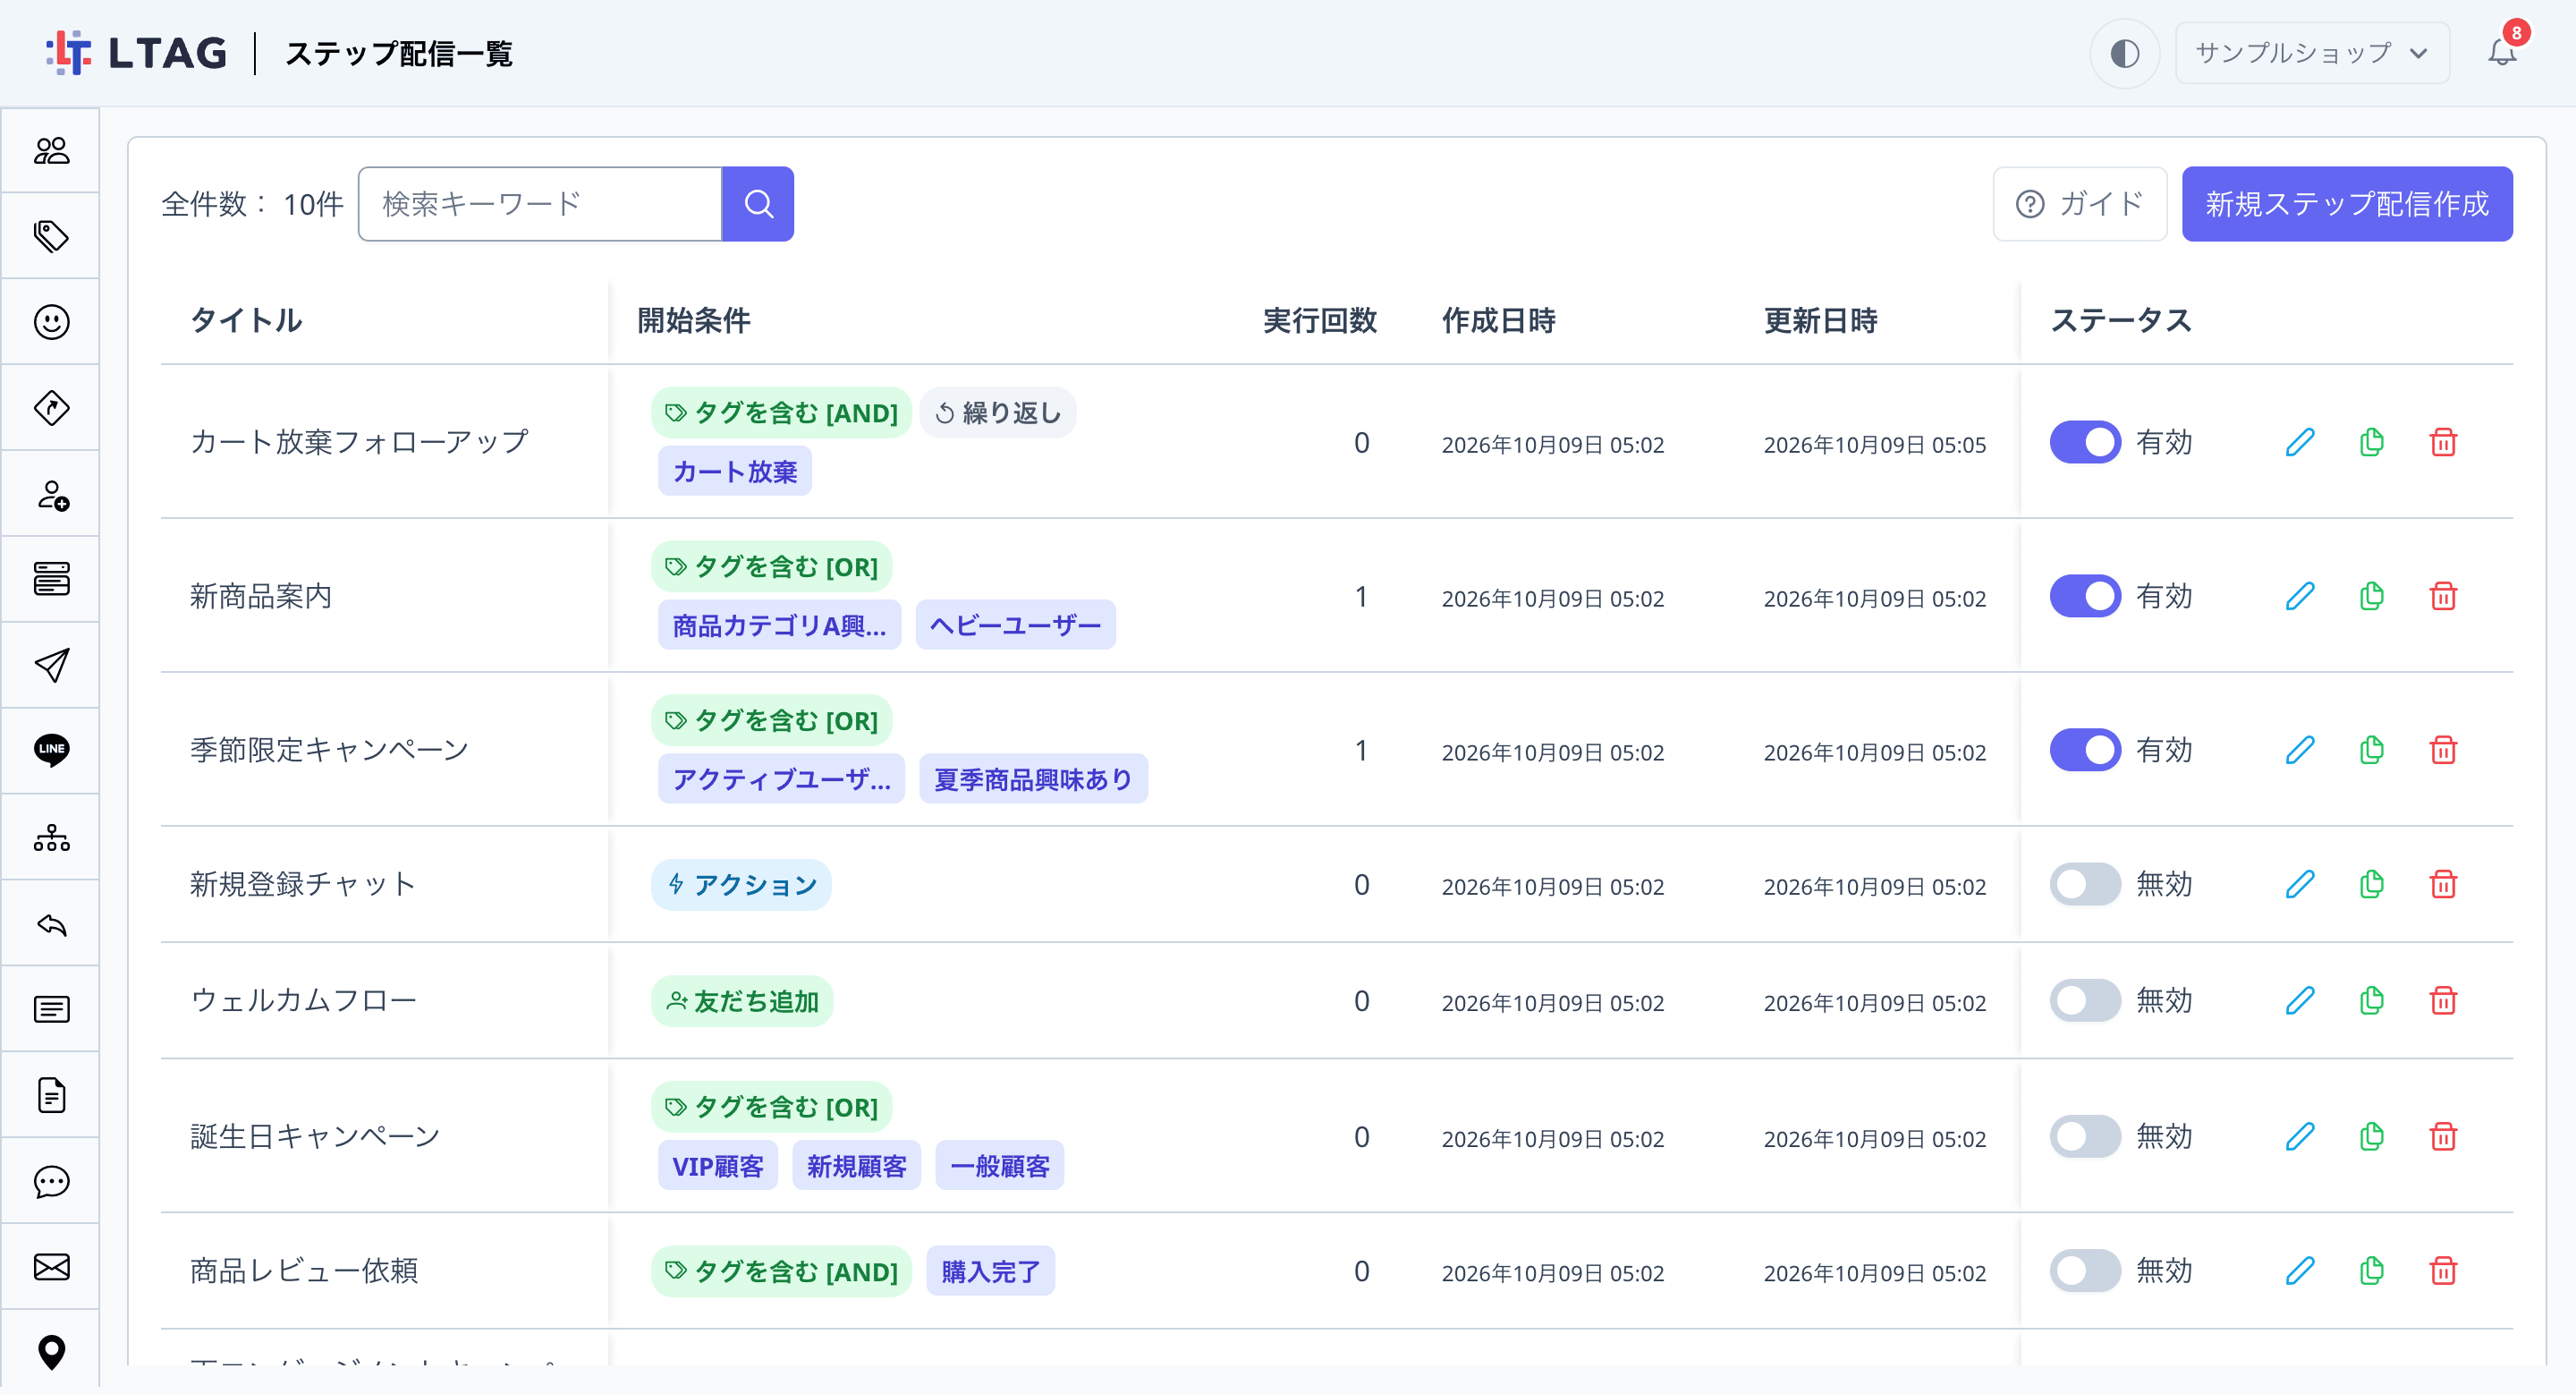Enable 誕生日キャンペーン status toggle

(2085, 1136)
